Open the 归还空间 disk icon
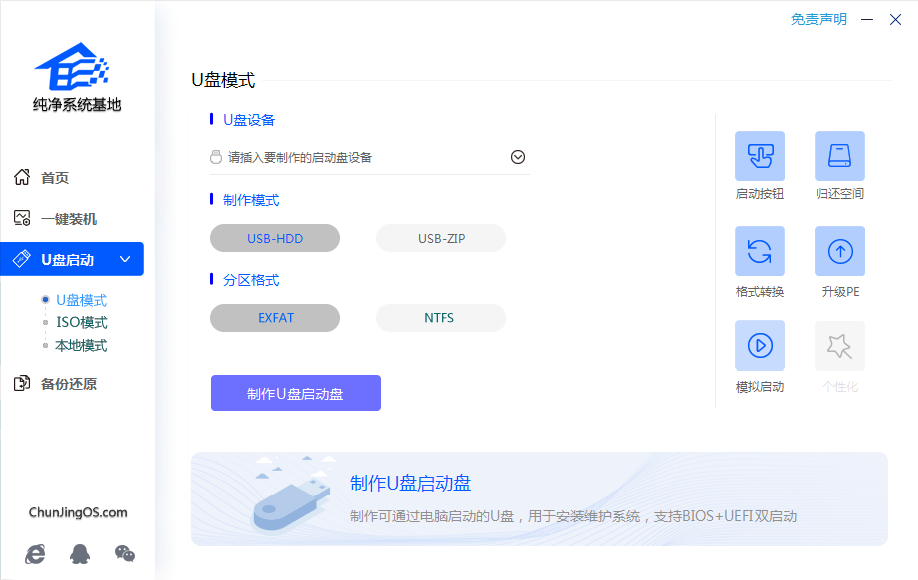The width and height of the screenshot is (918, 580). 840,156
